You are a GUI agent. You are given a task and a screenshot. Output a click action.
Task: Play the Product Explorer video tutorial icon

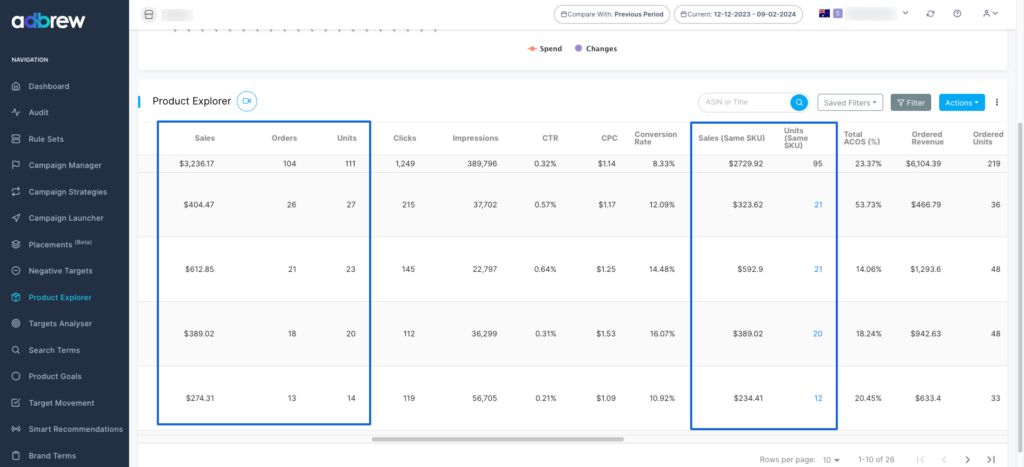247,101
